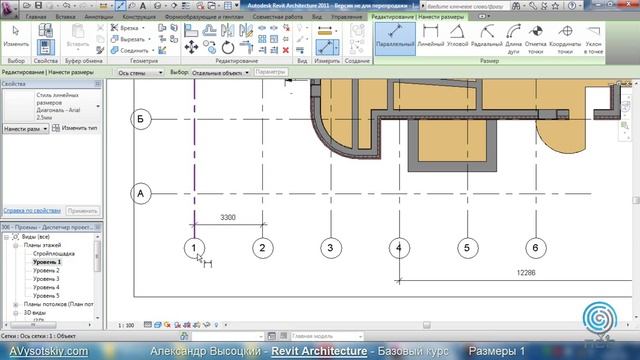This screenshot has width=640, height=360.
Task: Click the keyword search input field
Action: 467,6
